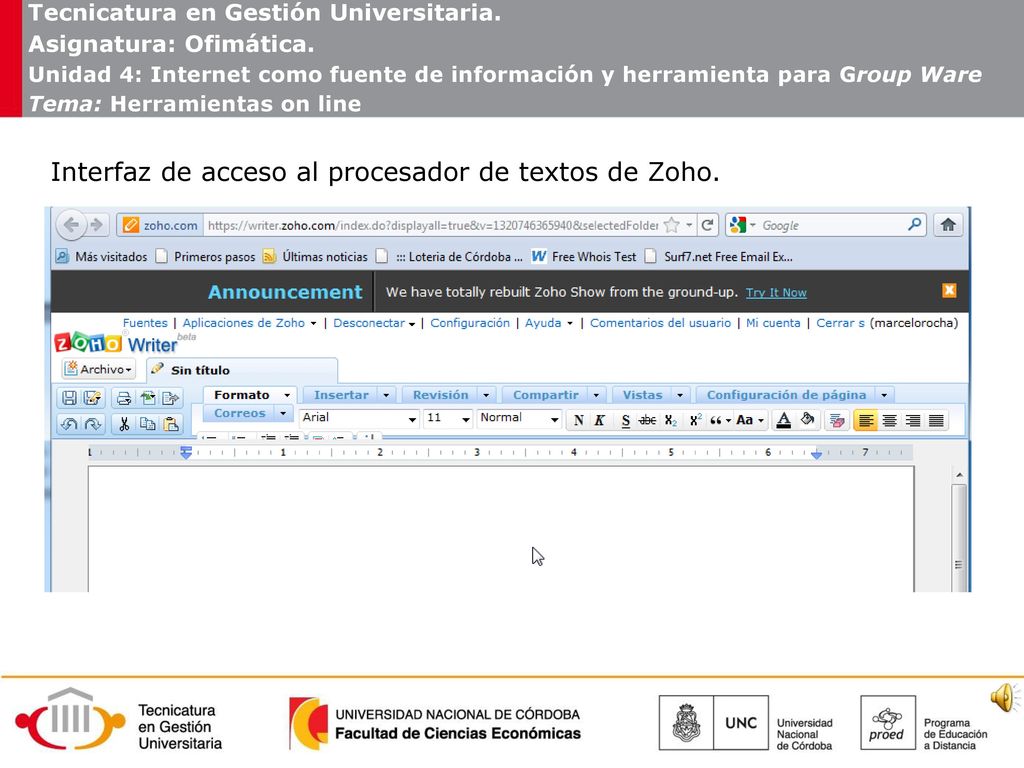This screenshot has width=1024, height=768.
Task: Toggle italic (K) formatting
Action: (600, 420)
